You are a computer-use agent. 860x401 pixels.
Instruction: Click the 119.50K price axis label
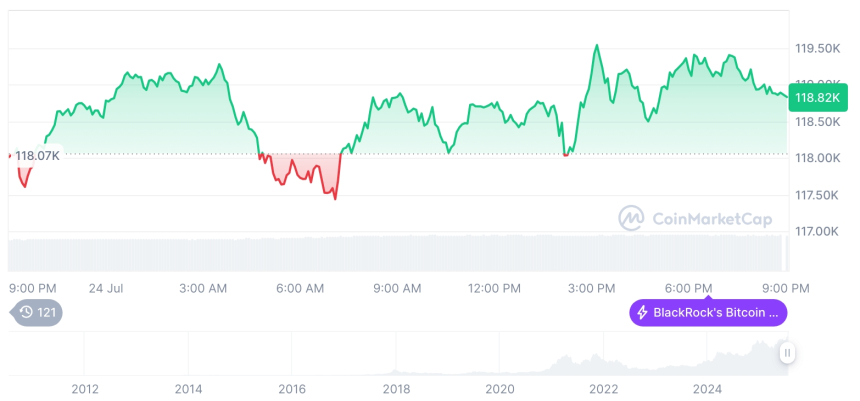coord(817,48)
